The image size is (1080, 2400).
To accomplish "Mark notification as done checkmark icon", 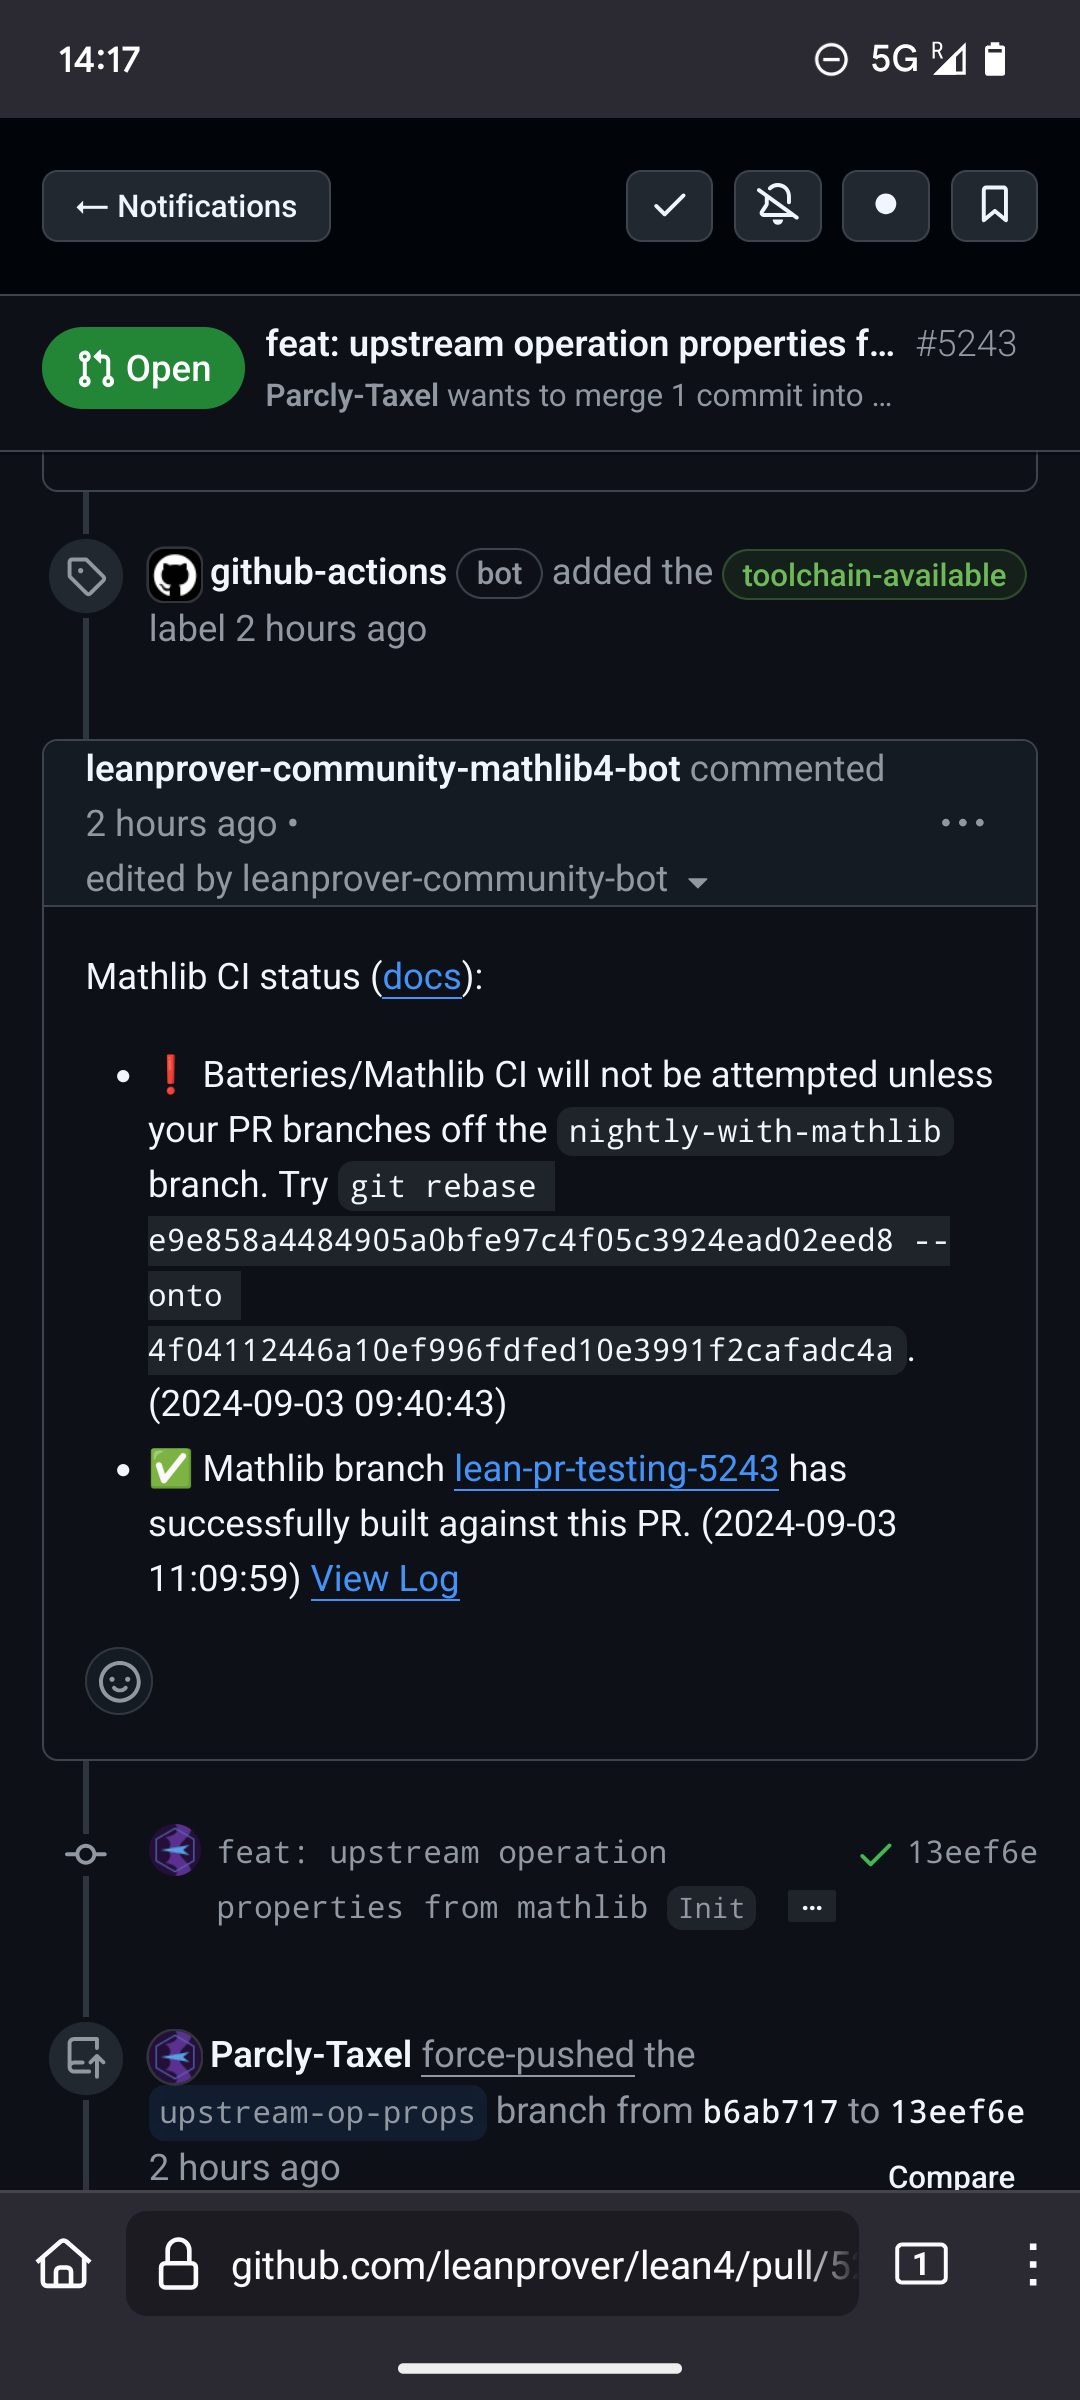I will (x=669, y=206).
